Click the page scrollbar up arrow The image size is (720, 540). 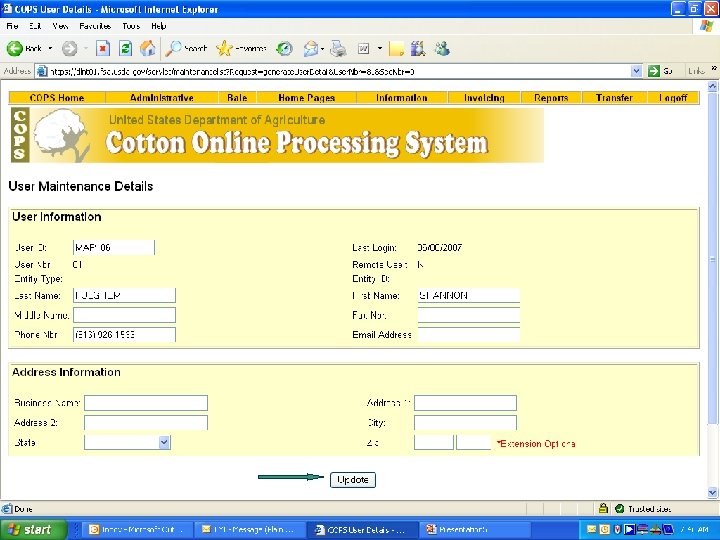pos(712,86)
